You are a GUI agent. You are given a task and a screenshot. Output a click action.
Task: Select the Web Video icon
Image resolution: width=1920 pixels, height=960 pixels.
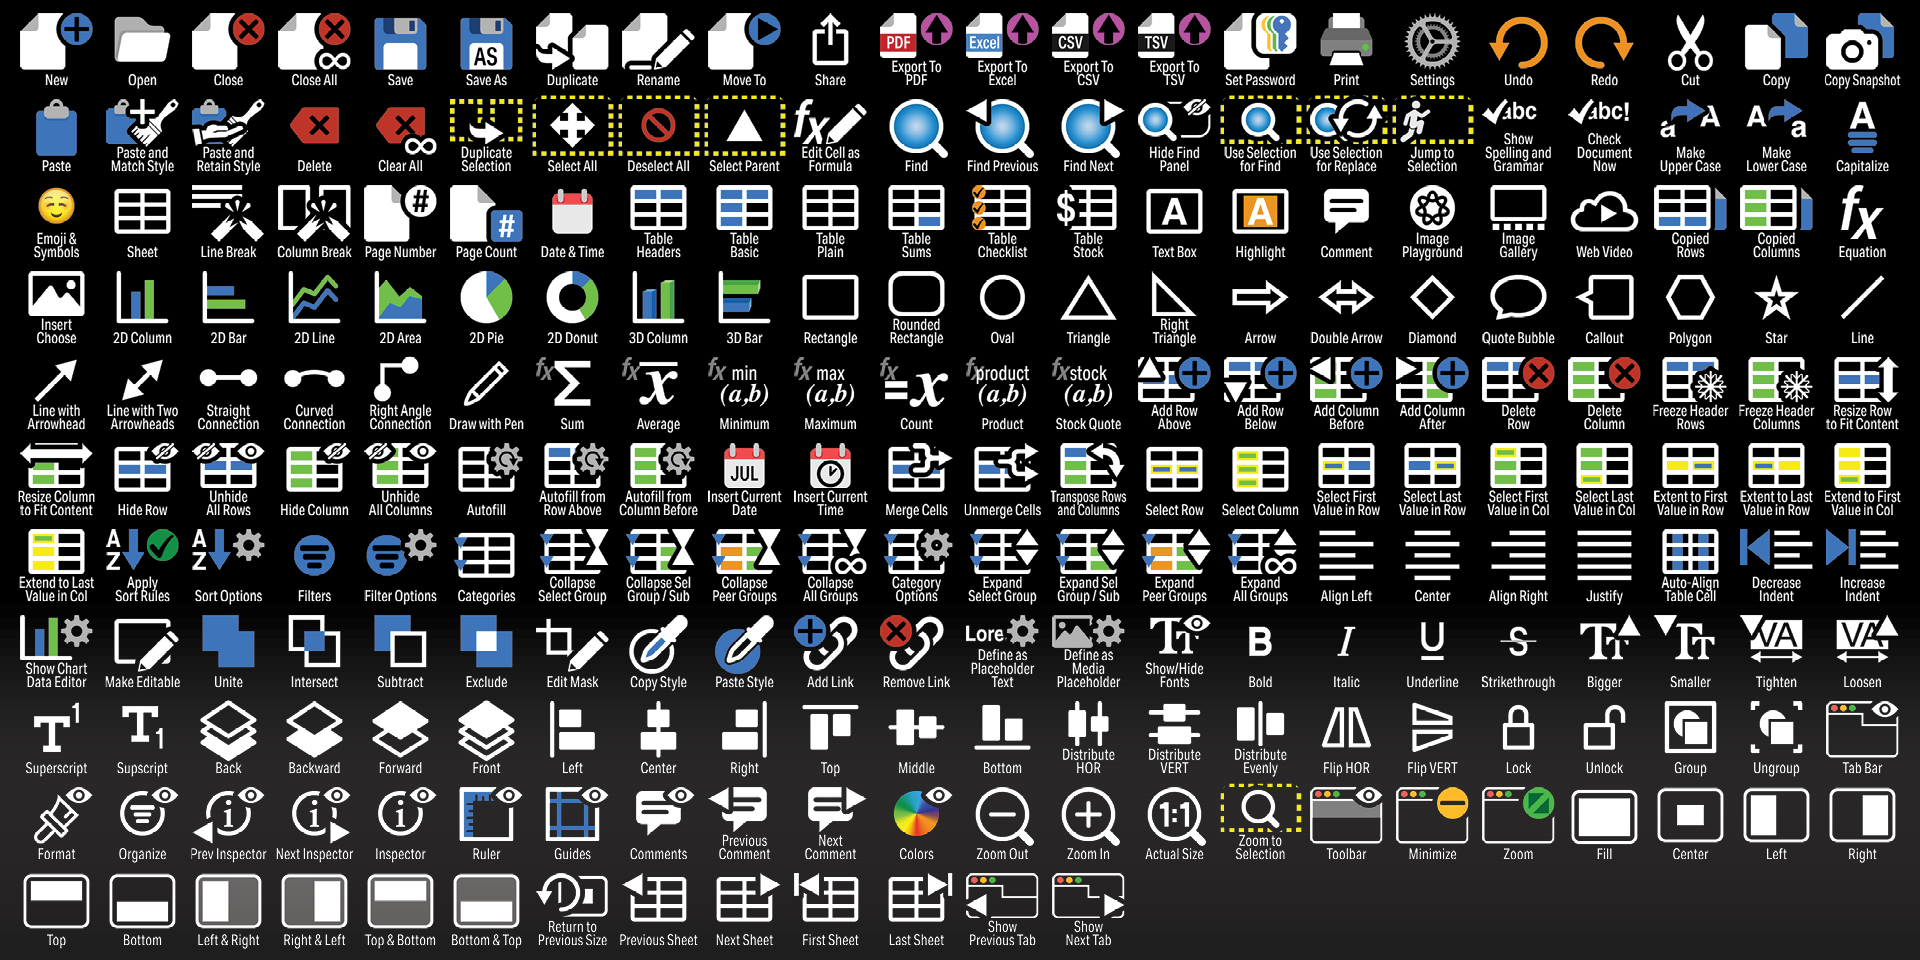coord(1604,212)
